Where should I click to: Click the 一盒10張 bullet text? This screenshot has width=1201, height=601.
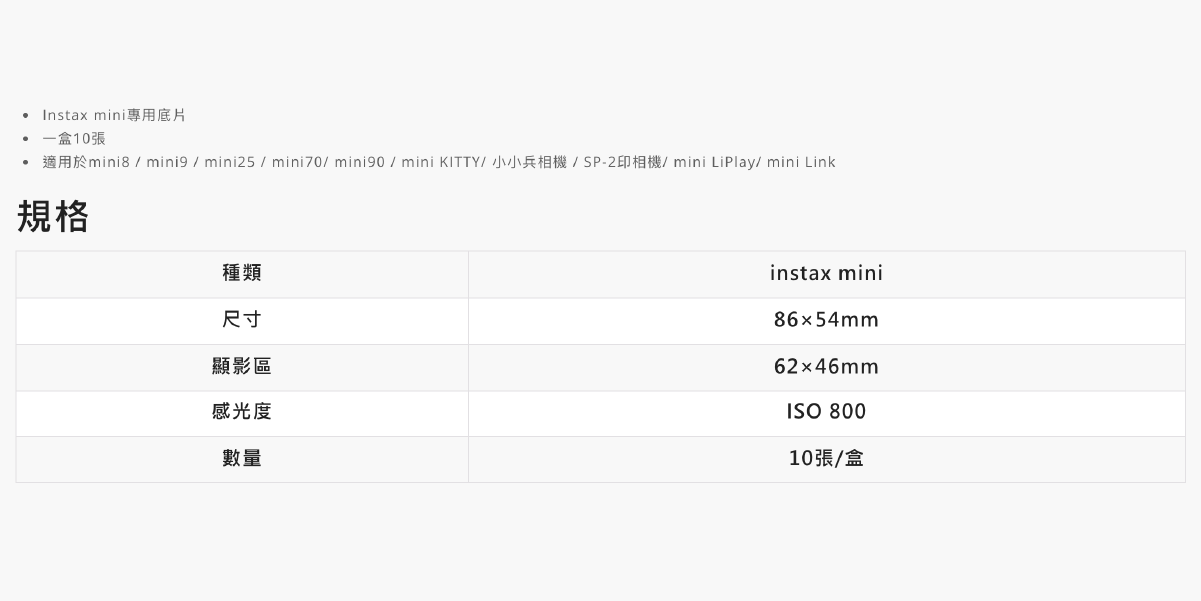(x=74, y=139)
